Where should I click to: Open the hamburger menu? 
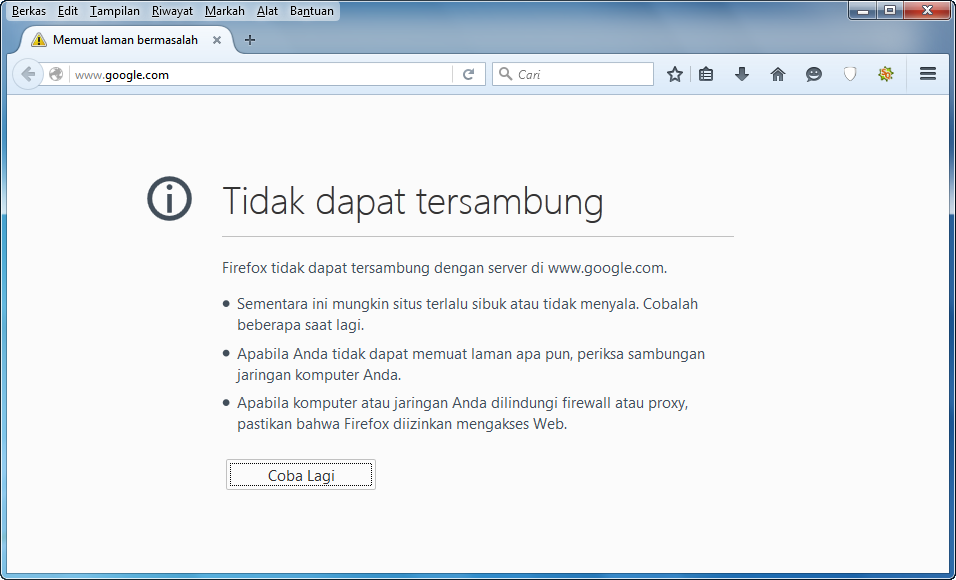click(927, 74)
